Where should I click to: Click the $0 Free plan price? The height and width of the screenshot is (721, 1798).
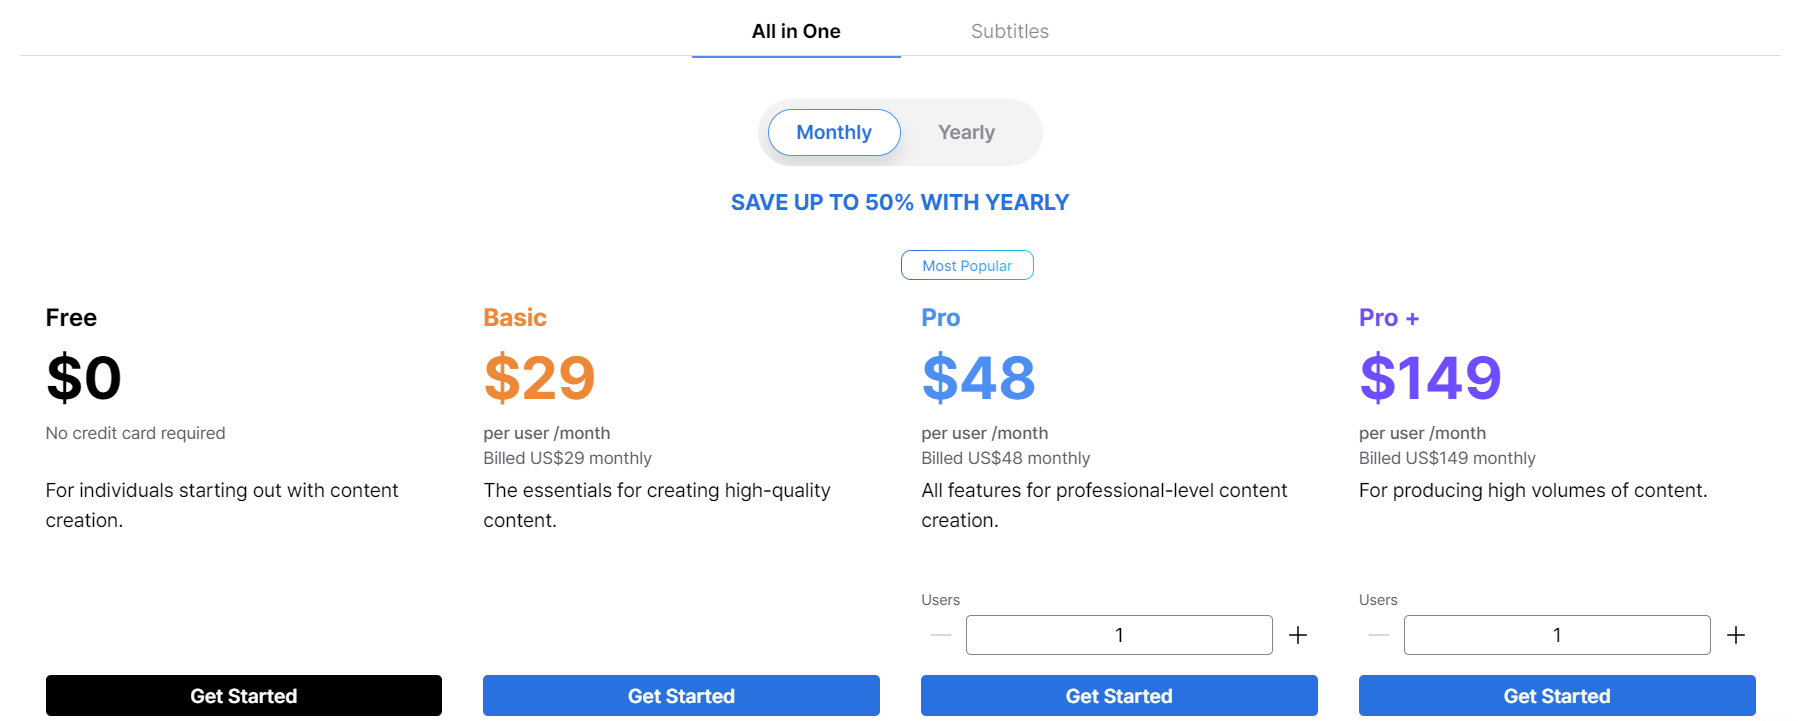click(x=84, y=378)
